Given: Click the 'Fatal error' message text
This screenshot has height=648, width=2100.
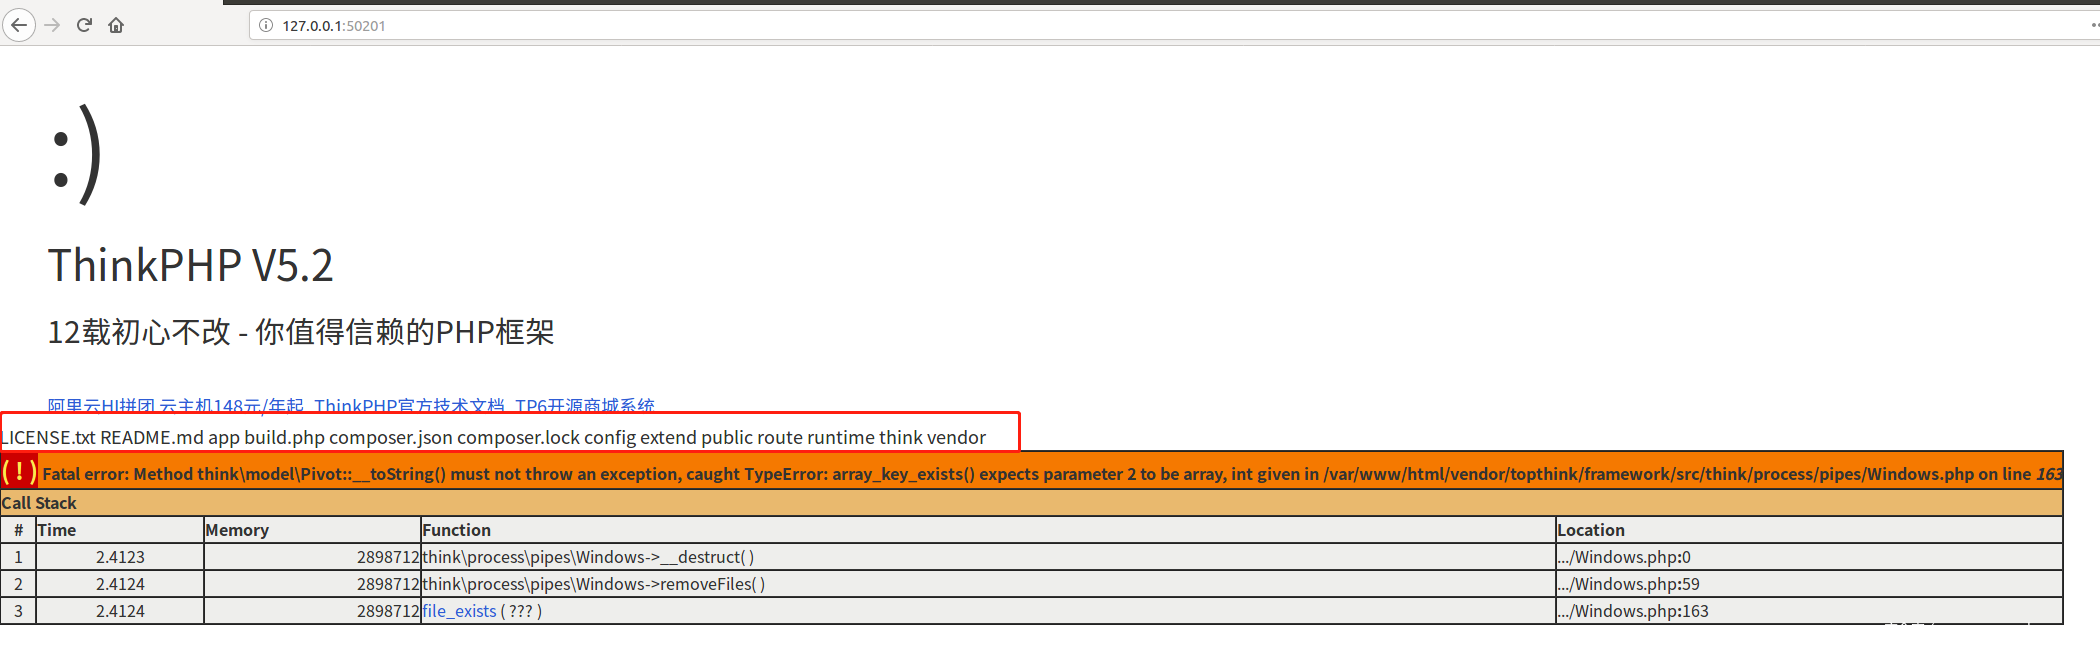Looking at the screenshot, I should click(x=1052, y=474).
